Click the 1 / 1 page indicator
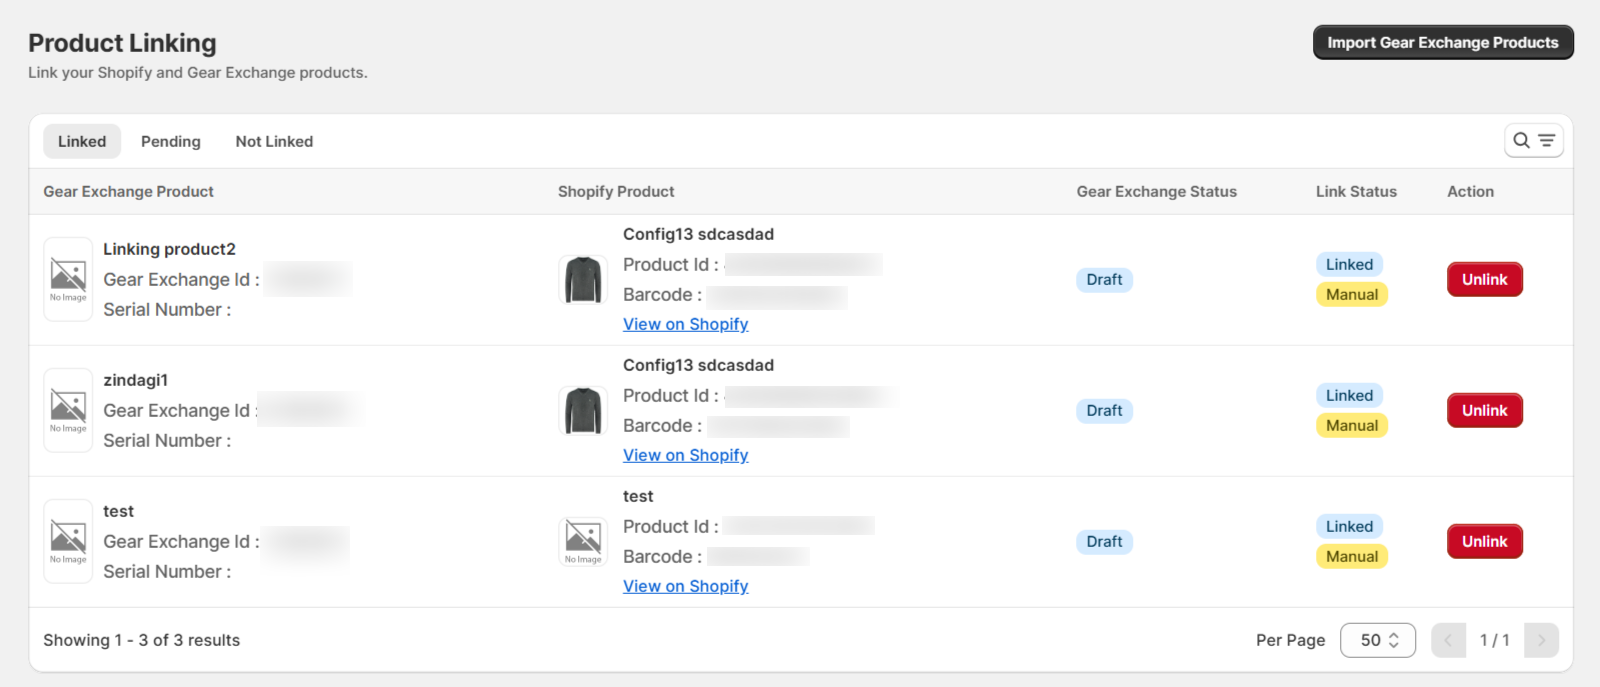Viewport: 1600px width, 687px height. [x=1495, y=640]
